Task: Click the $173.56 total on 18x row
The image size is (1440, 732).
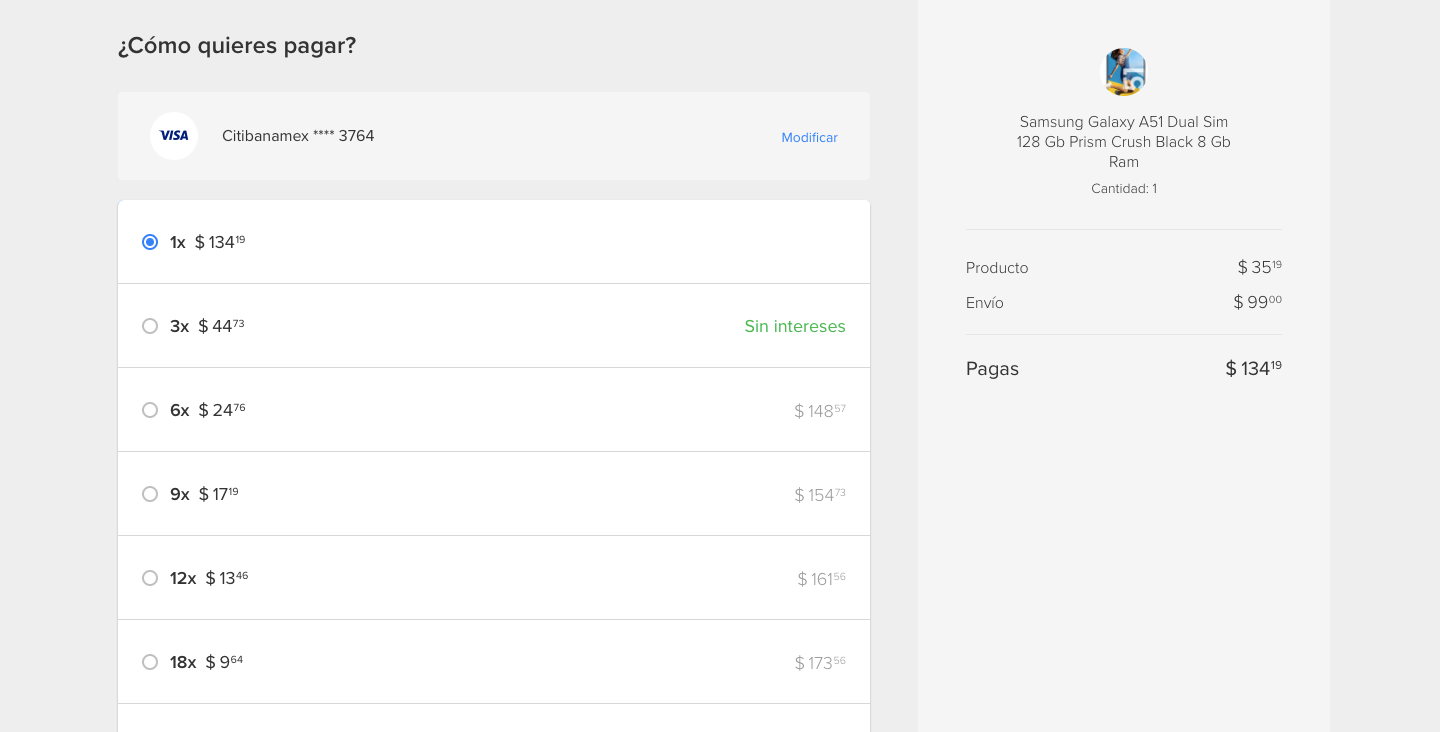Action: [x=820, y=662]
